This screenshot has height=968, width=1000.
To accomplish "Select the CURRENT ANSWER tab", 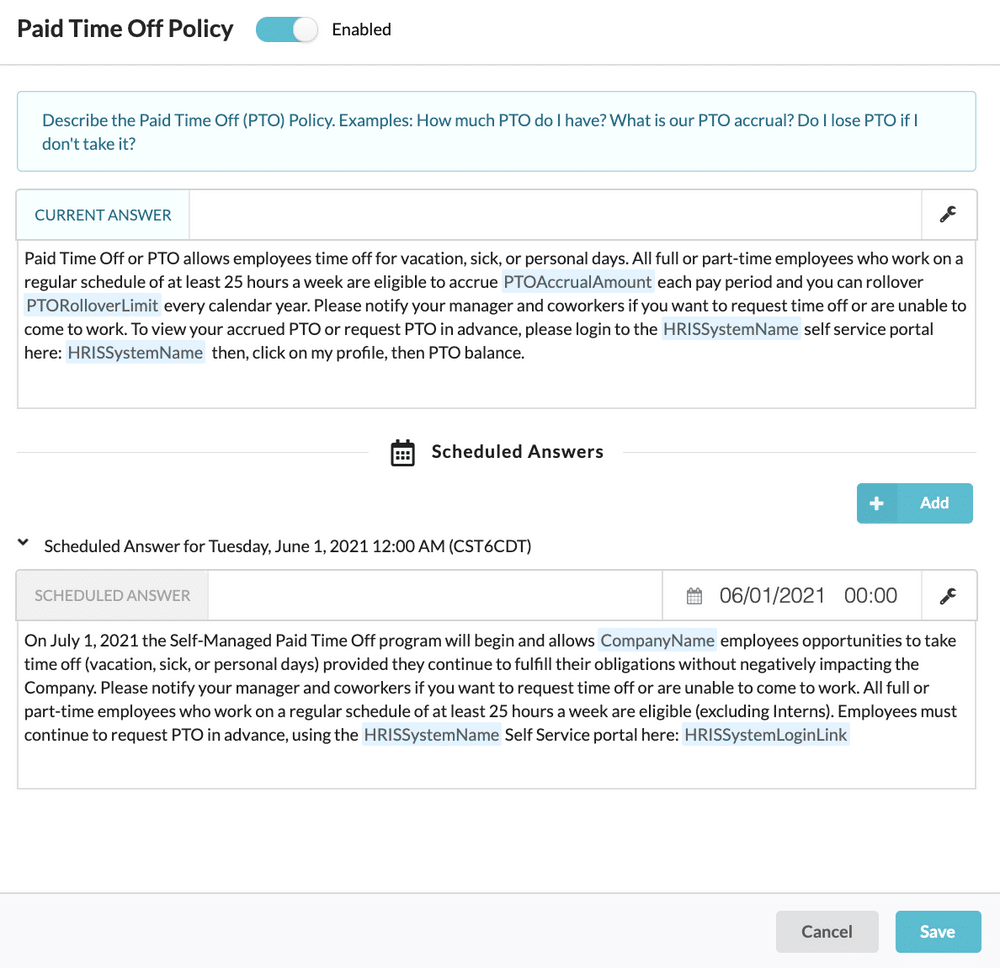I will point(103,215).
